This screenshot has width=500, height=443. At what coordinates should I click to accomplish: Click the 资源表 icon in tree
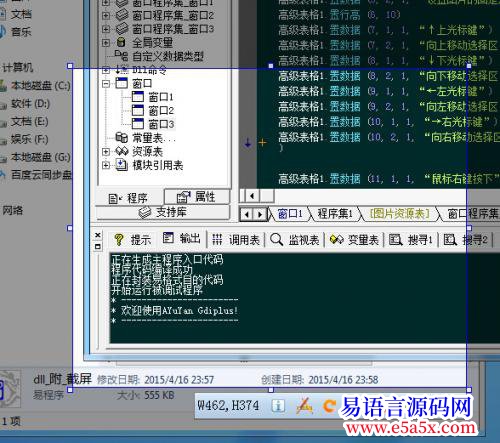pos(122,151)
